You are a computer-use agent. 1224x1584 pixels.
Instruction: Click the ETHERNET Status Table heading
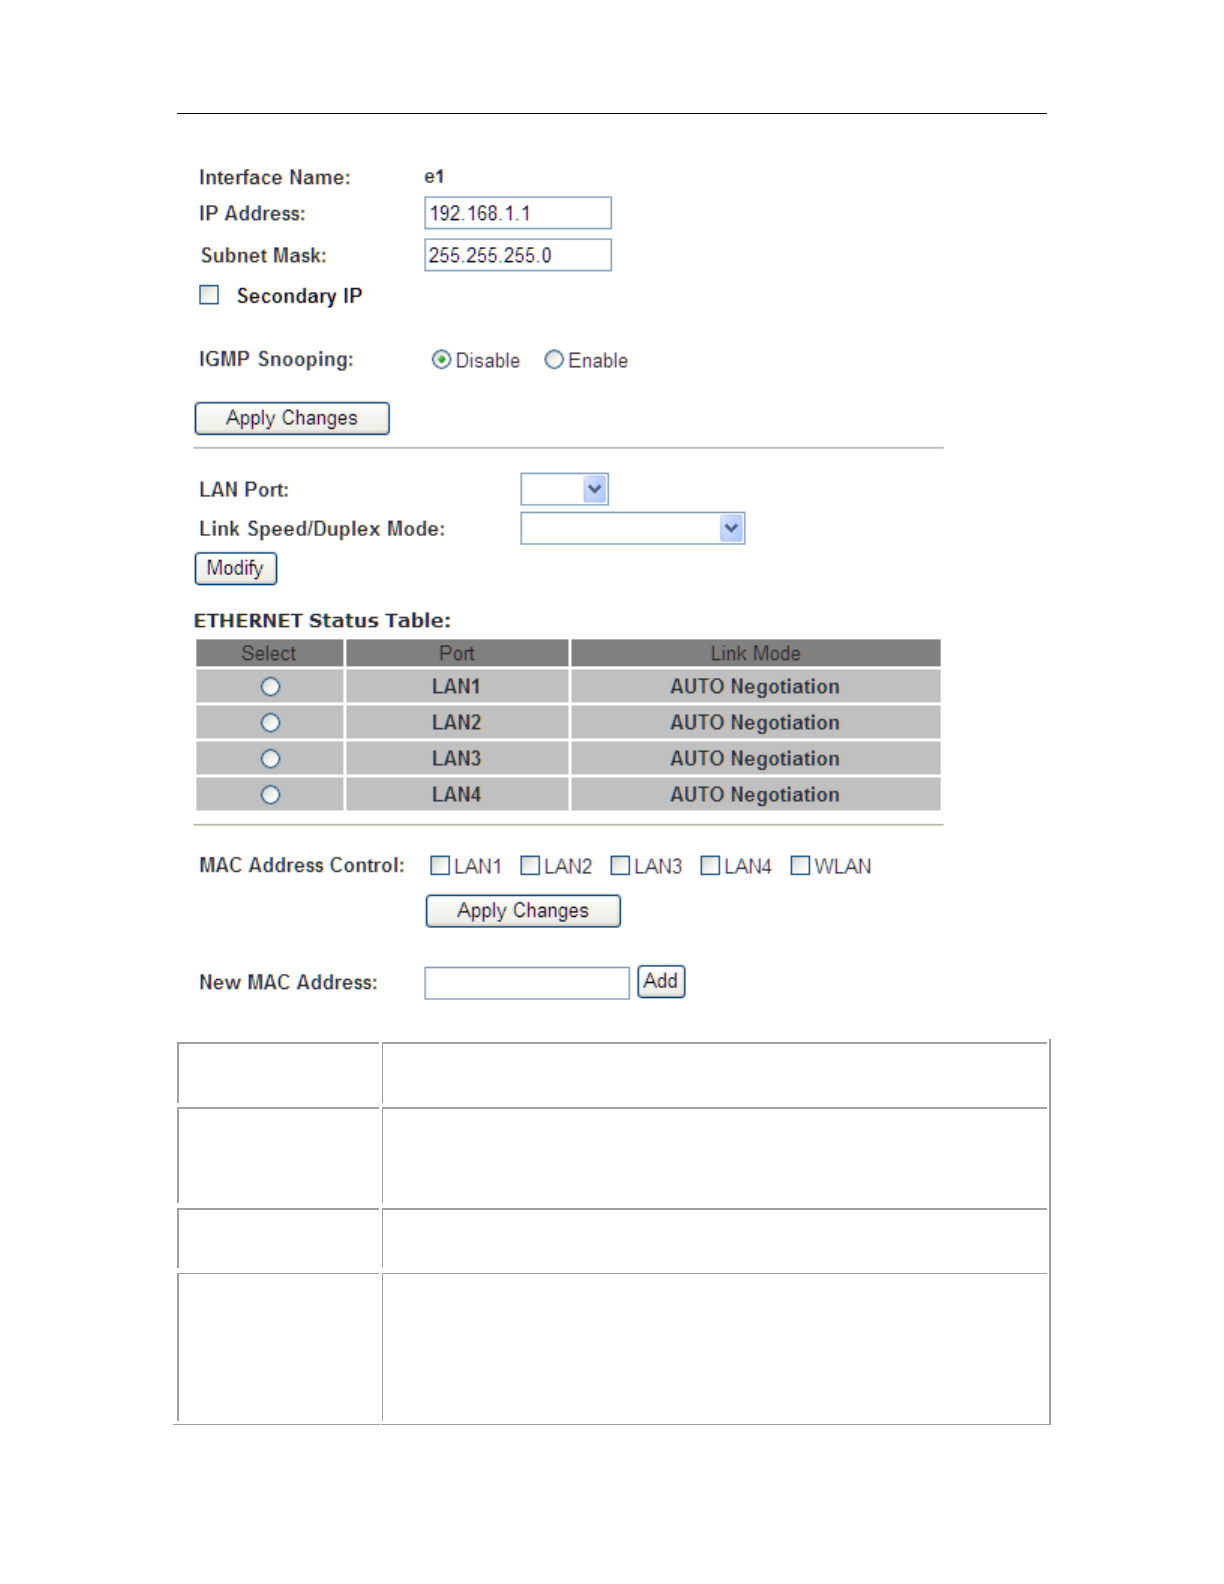click(322, 620)
